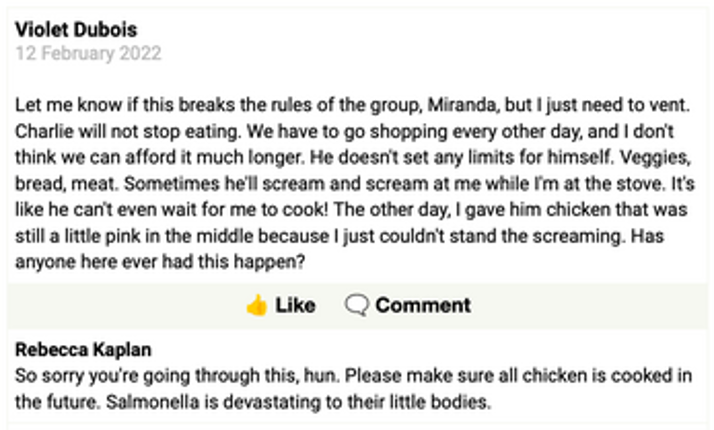Open Violet Dubois's profile name
The image size is (714, 430).
[76, 29]
